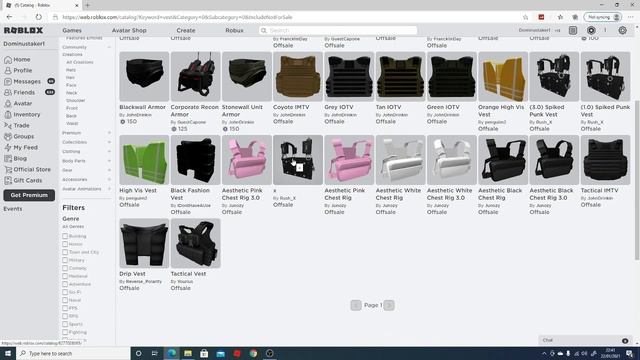
Task: Collapse the Community Creations category
Action: 109,47
